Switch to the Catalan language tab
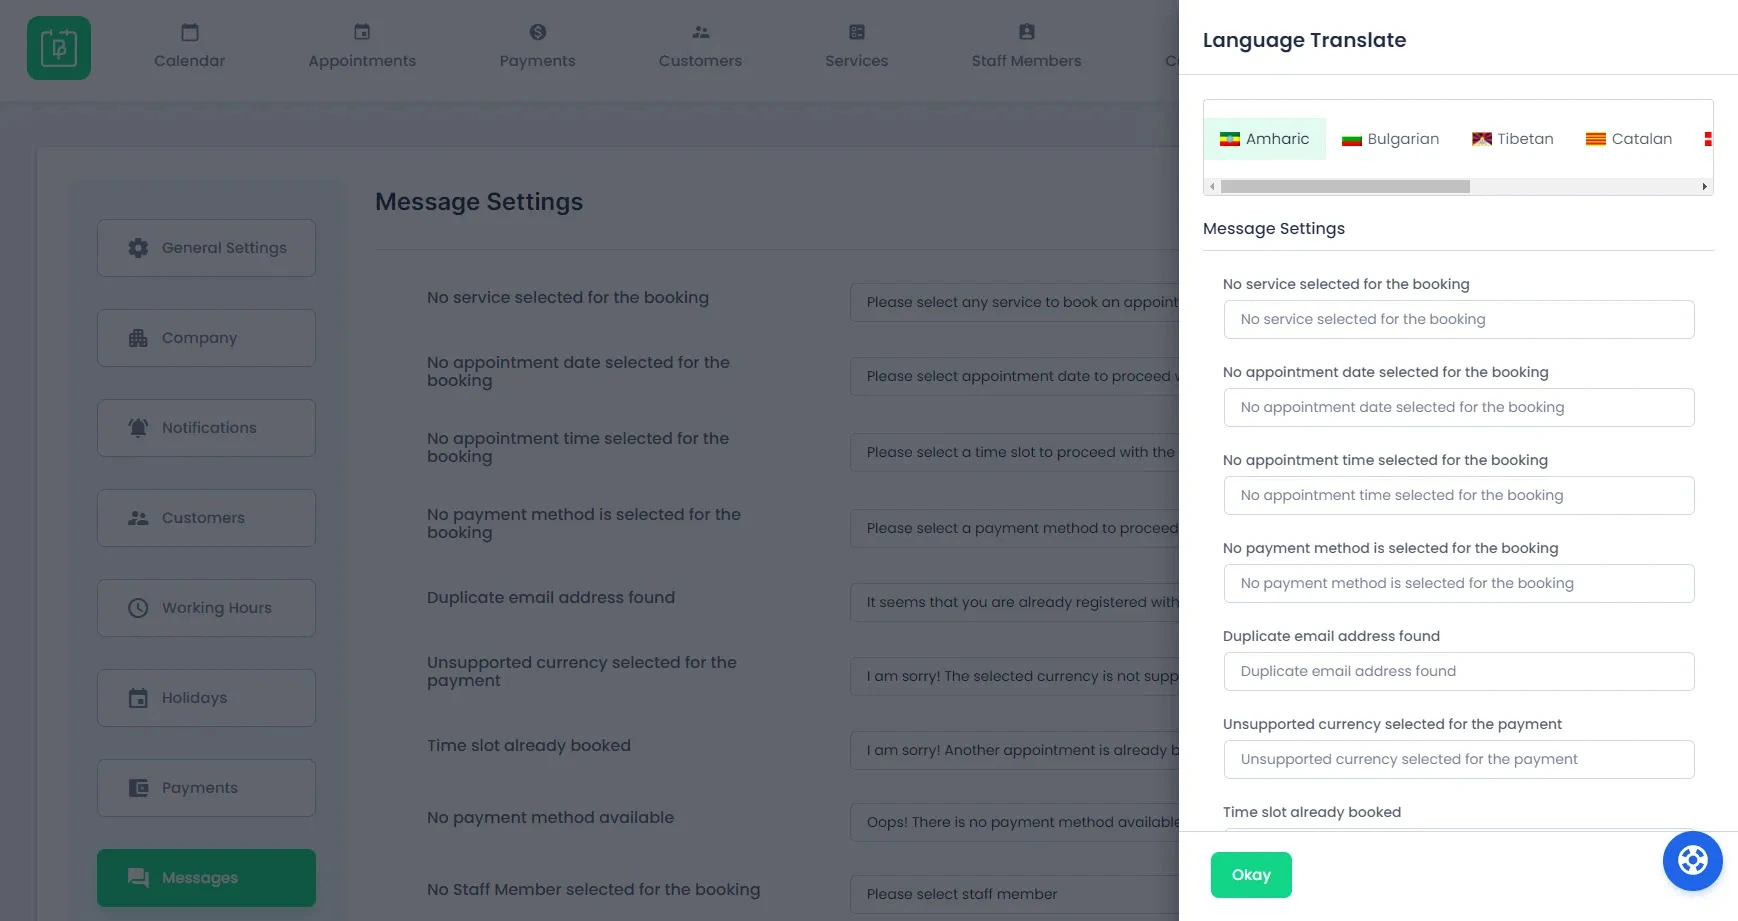Screen dimensions: 1738x921 [1629, 138]
